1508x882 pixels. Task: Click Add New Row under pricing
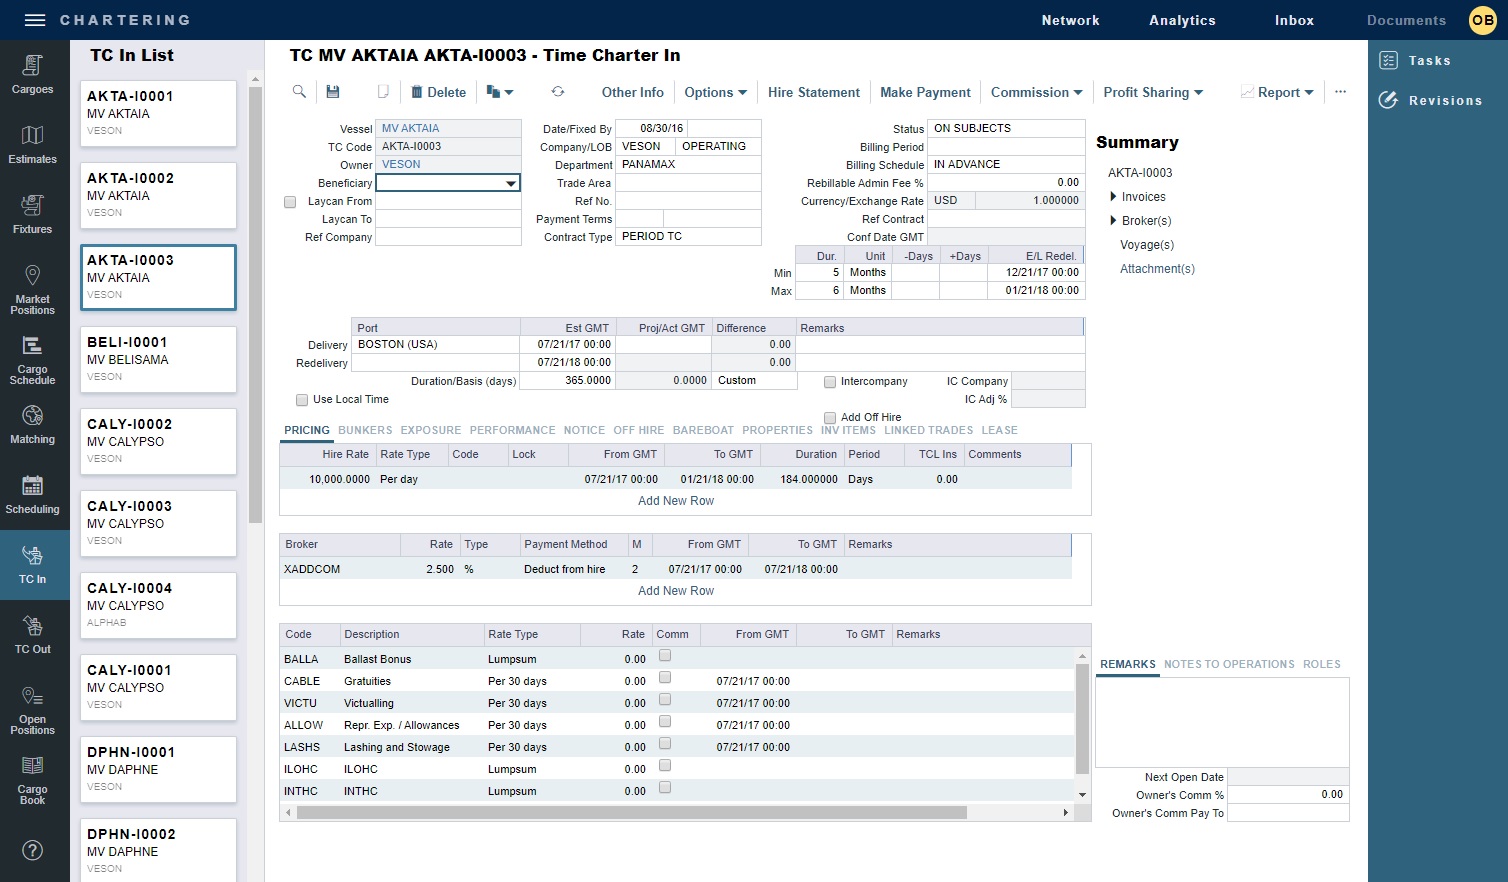(676, 501)
